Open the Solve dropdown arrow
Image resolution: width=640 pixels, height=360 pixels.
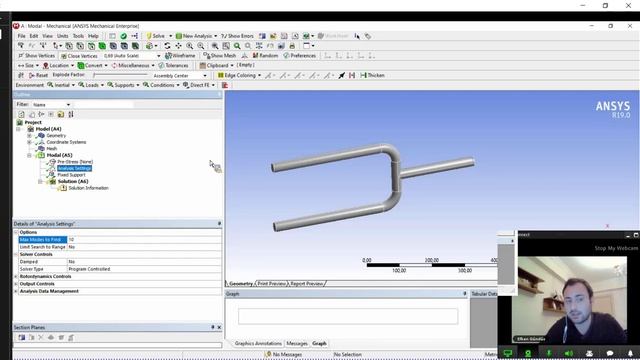171,36
